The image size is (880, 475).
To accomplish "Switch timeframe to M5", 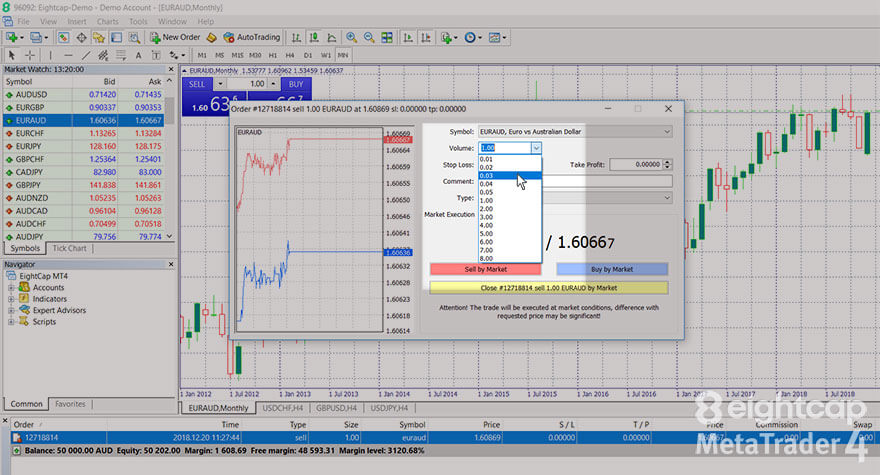I will tap(219, 55).
